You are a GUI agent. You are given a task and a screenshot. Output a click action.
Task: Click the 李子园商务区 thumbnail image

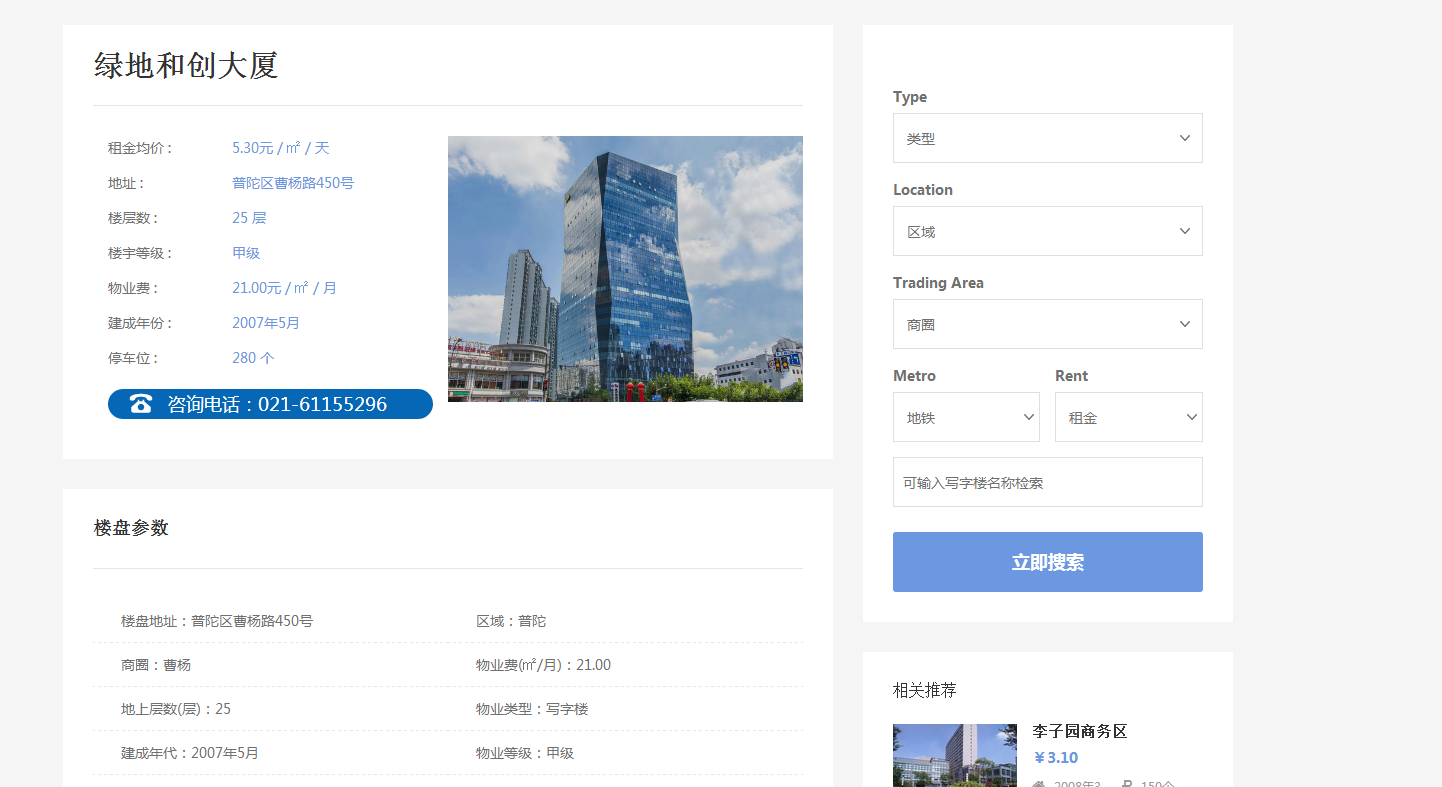point(954,755)
